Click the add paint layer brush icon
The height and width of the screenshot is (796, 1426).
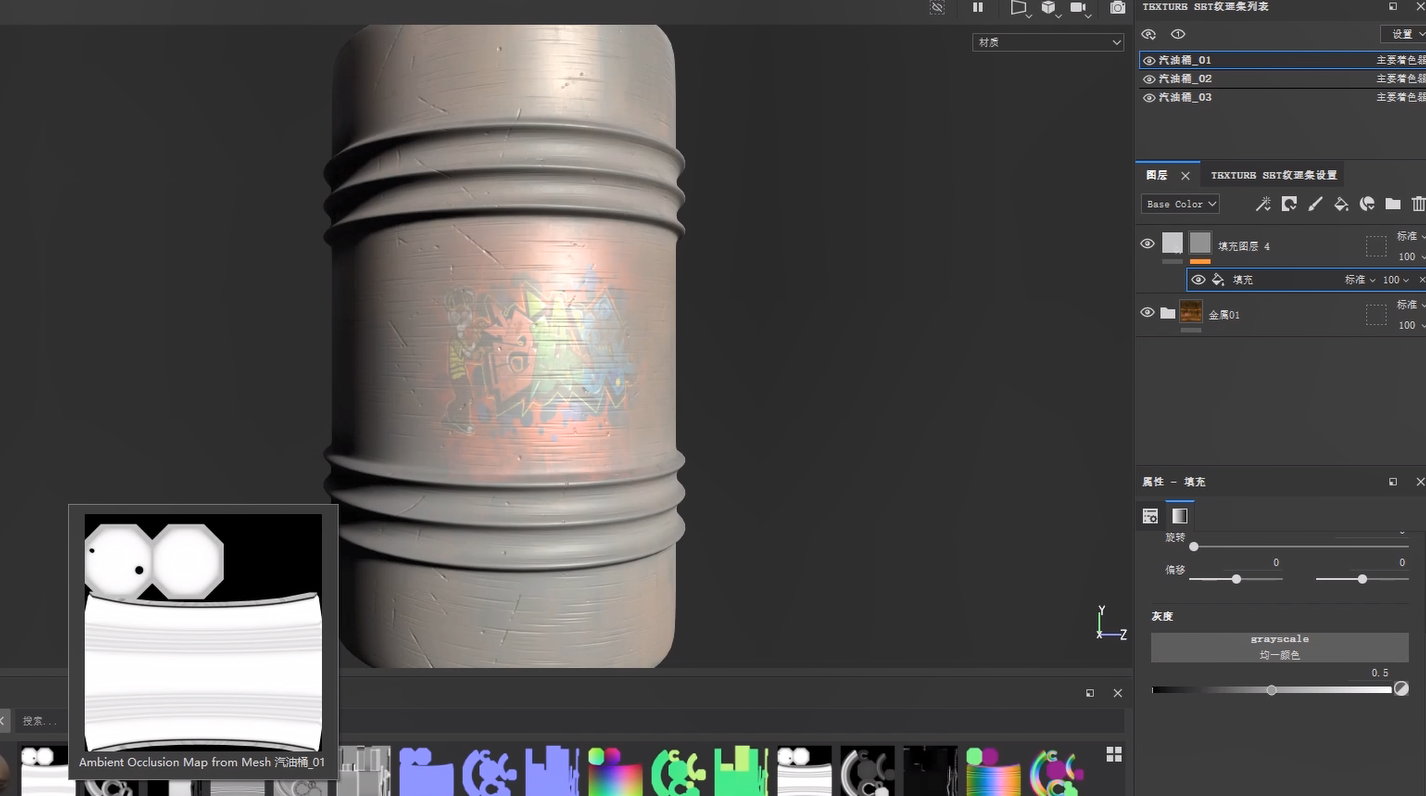pyautogui.click(x=1315, y=204)
